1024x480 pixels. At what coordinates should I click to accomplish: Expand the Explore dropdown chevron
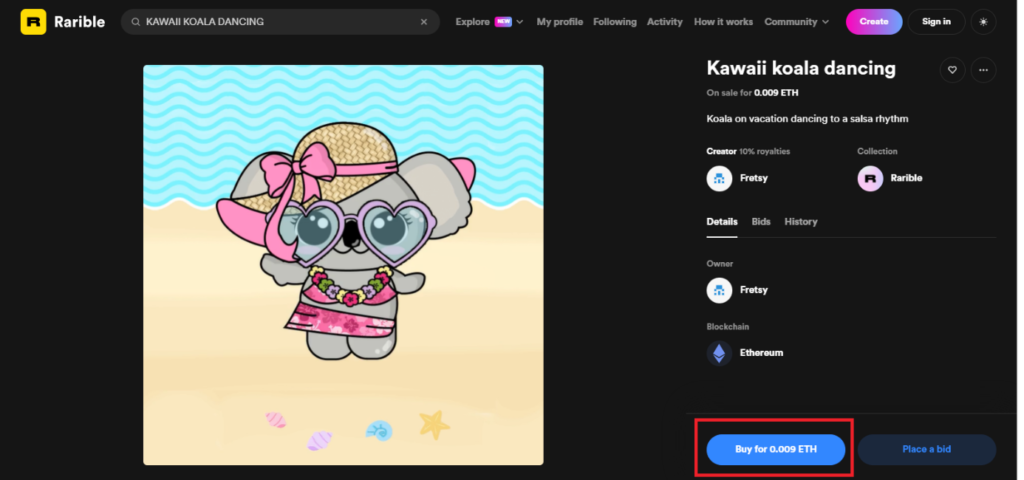[x=520, y=22]
